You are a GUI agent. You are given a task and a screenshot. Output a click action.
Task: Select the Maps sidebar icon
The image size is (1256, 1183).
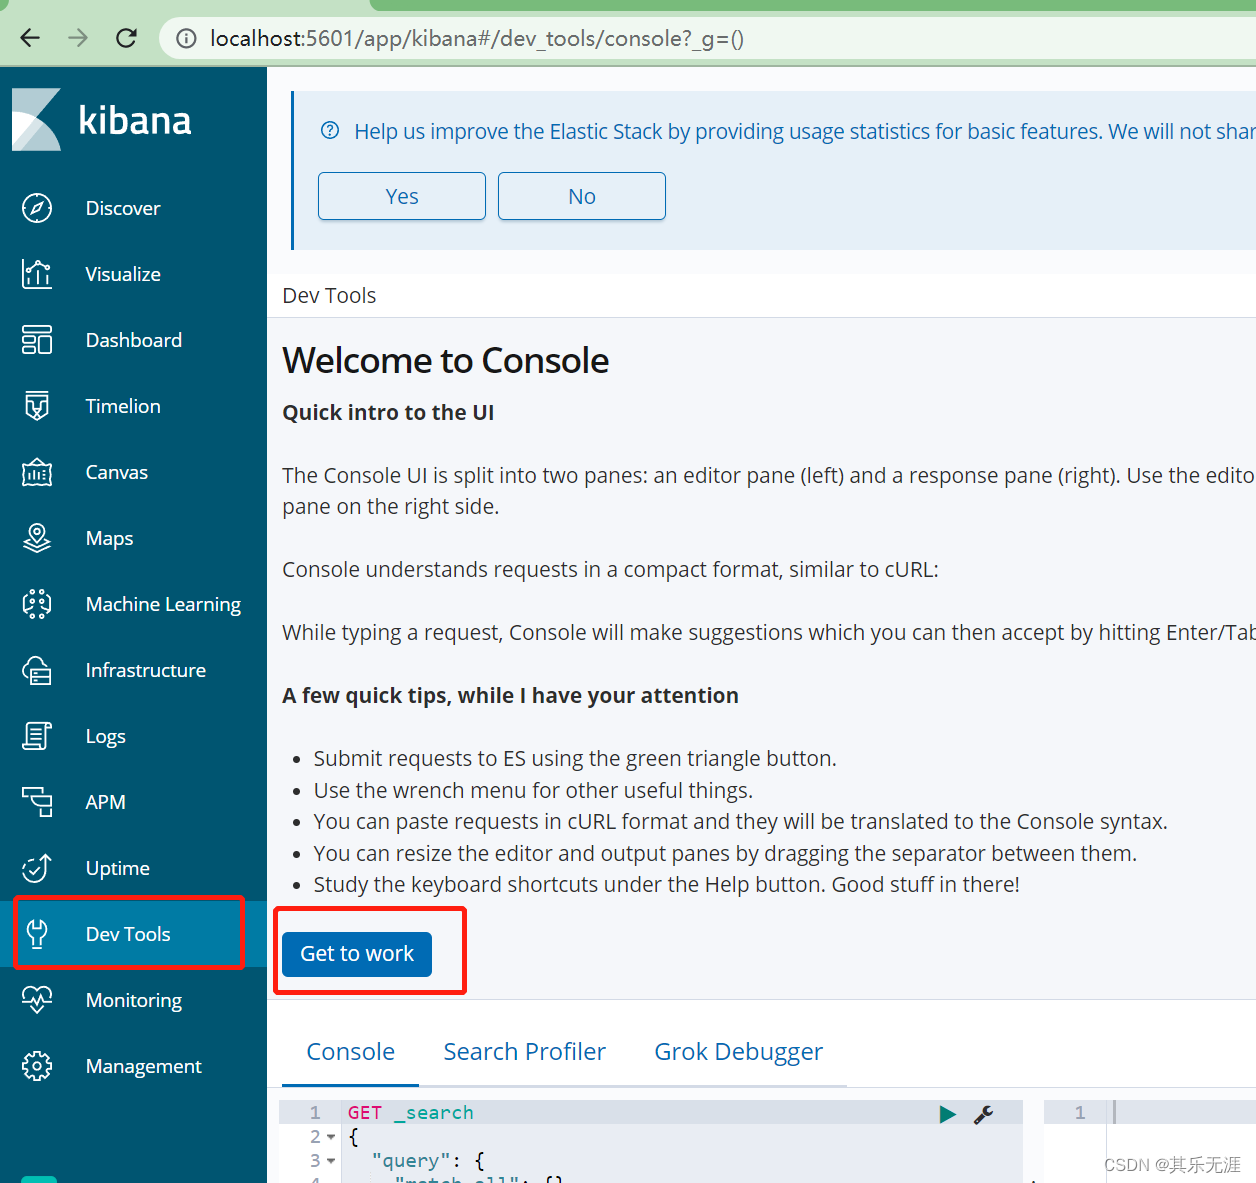click(x=36, y=538)
